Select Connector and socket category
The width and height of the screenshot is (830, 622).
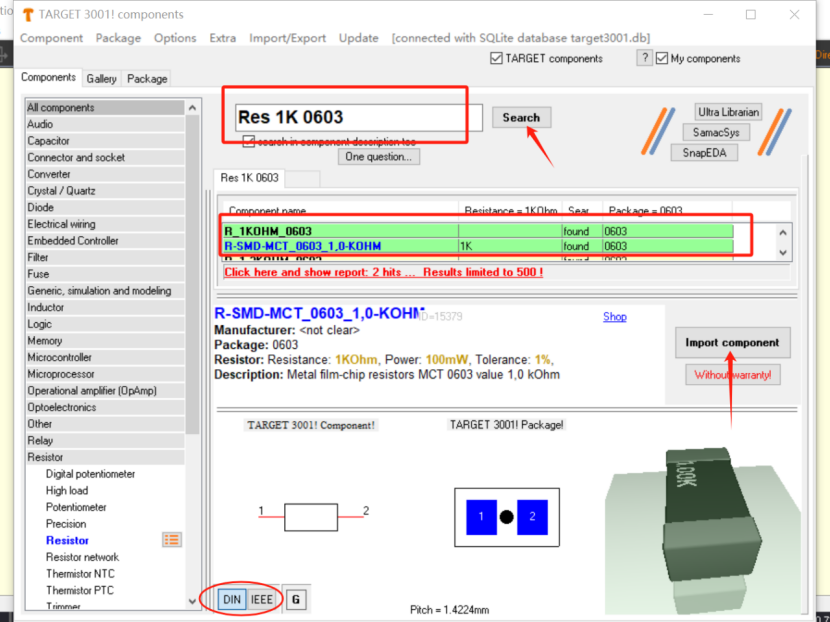(x=105, y=157)
